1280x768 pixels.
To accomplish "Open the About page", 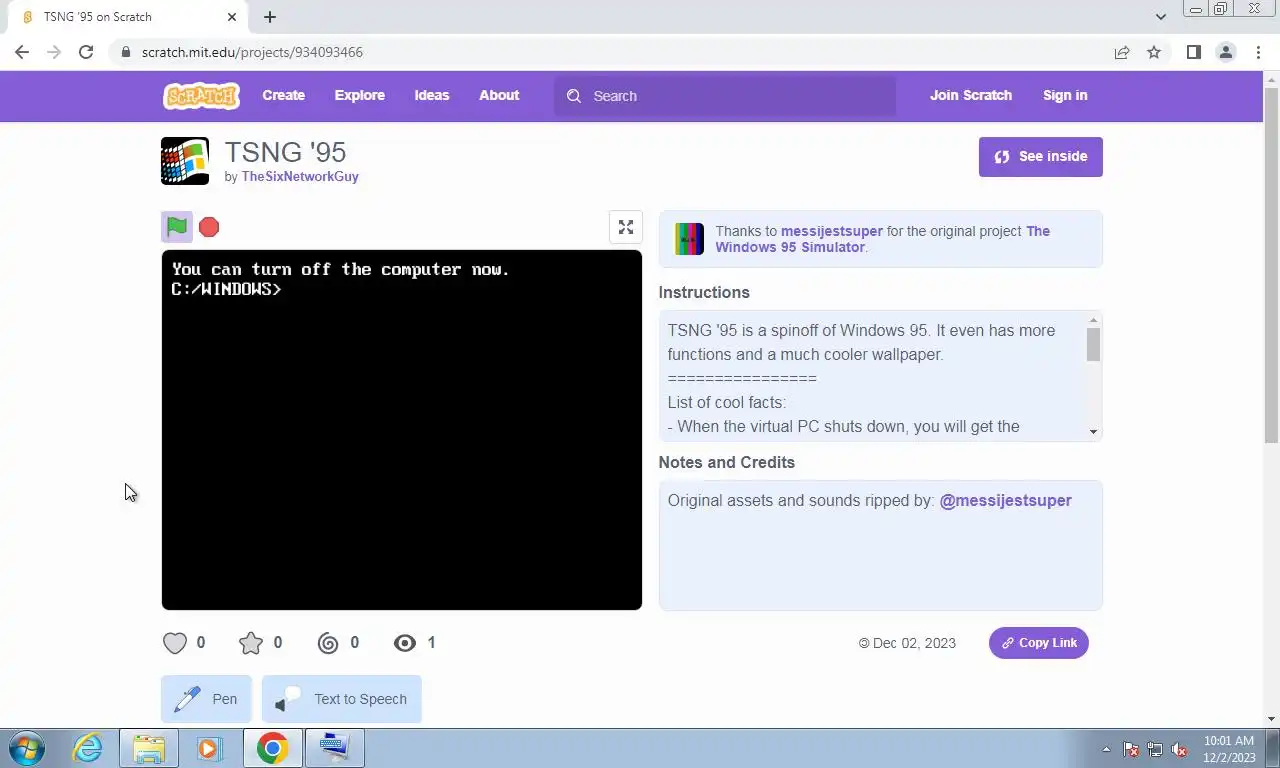I will pos(499,96).
